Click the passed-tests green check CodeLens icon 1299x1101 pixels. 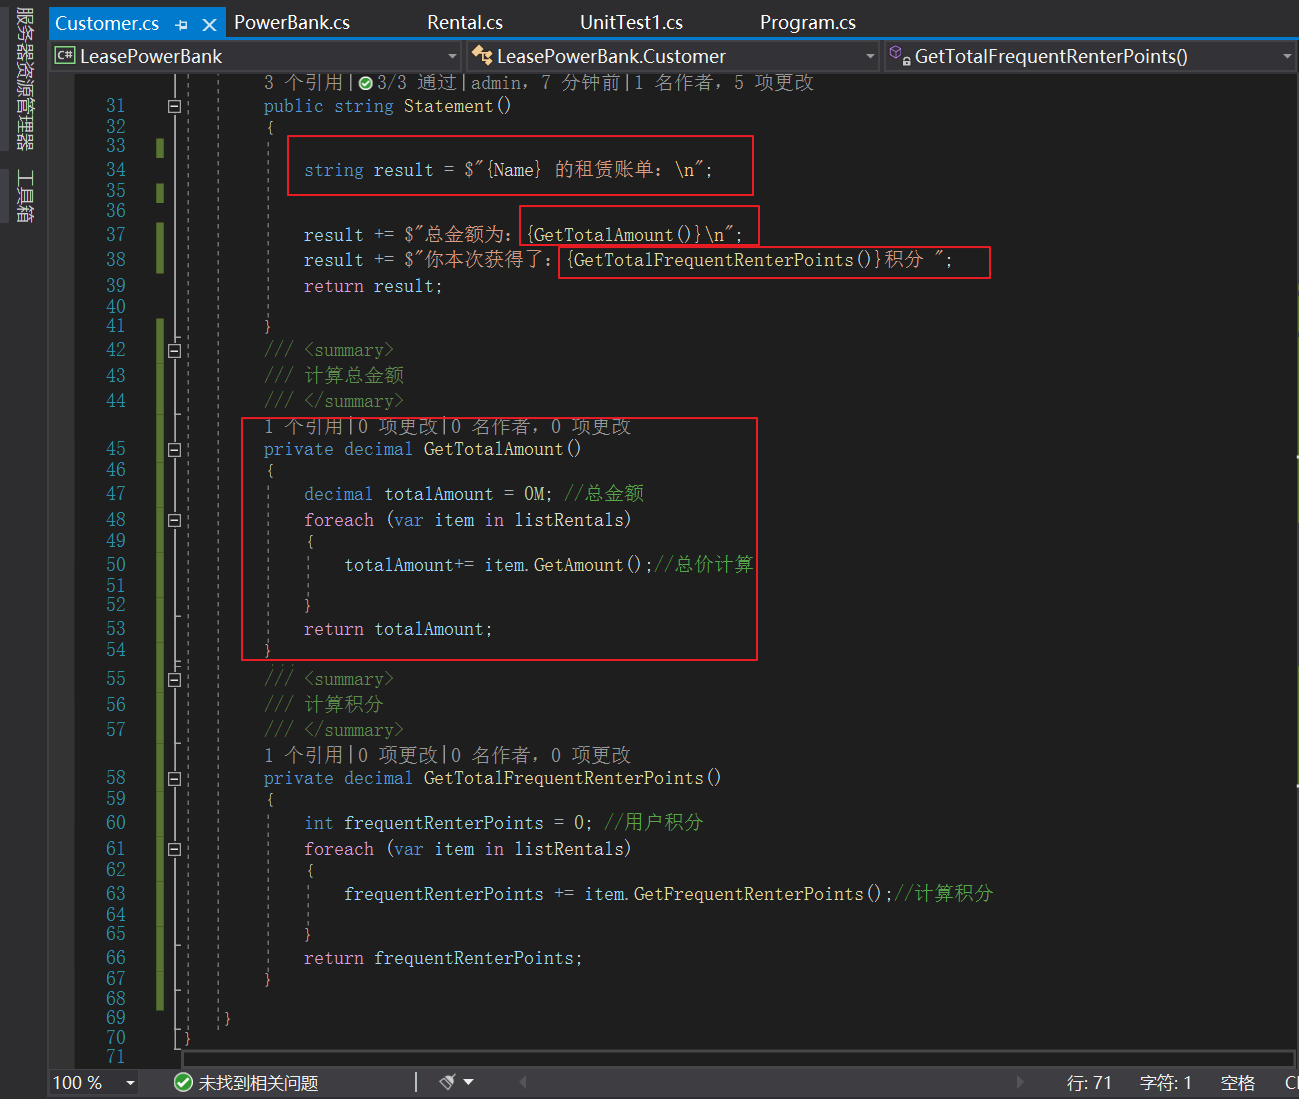pyautogui.click(x=366, y=83)
